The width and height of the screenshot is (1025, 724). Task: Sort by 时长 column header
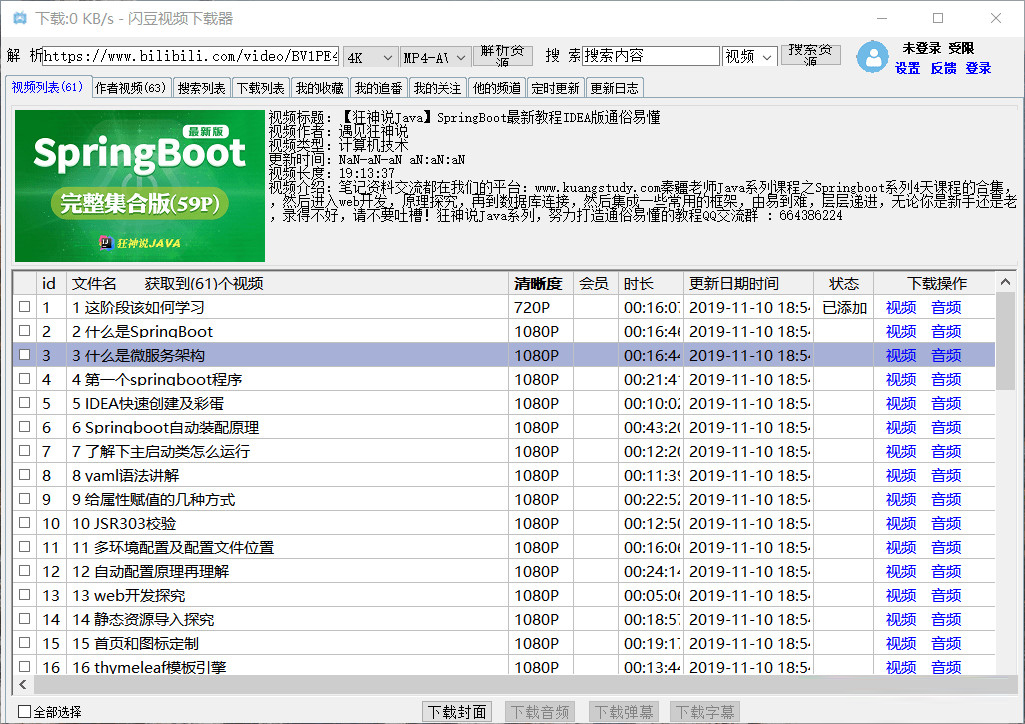(x=650, y=284)
